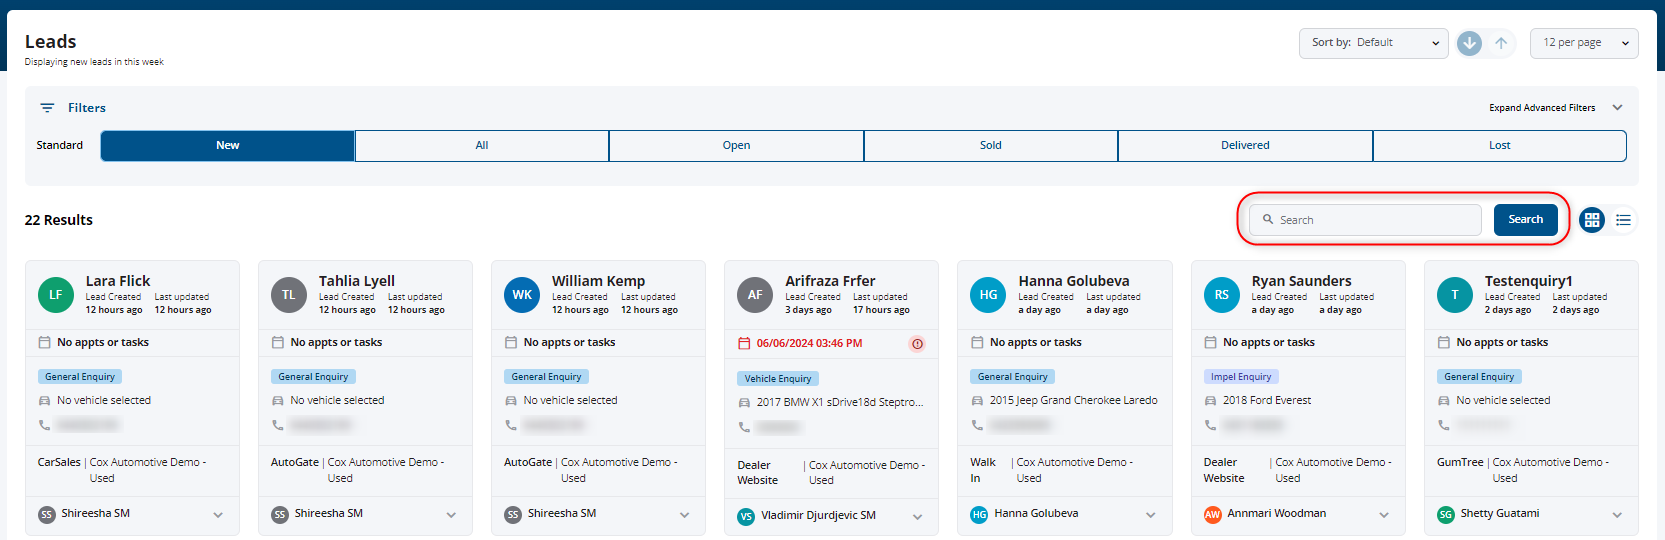Image resolution: width=1665 pixels, height=540 pixels.
Task: Click phone icon on Ryan Saunders card
Action: [x=1210, y=425]
